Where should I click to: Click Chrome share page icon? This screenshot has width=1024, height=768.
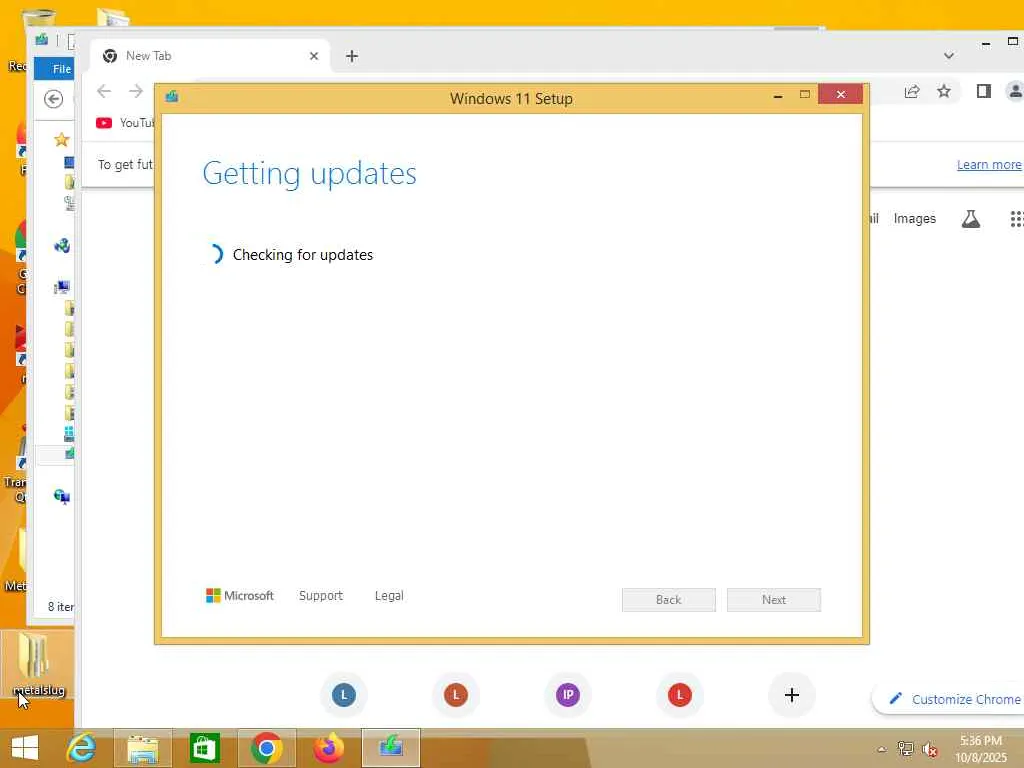[912, 91]
